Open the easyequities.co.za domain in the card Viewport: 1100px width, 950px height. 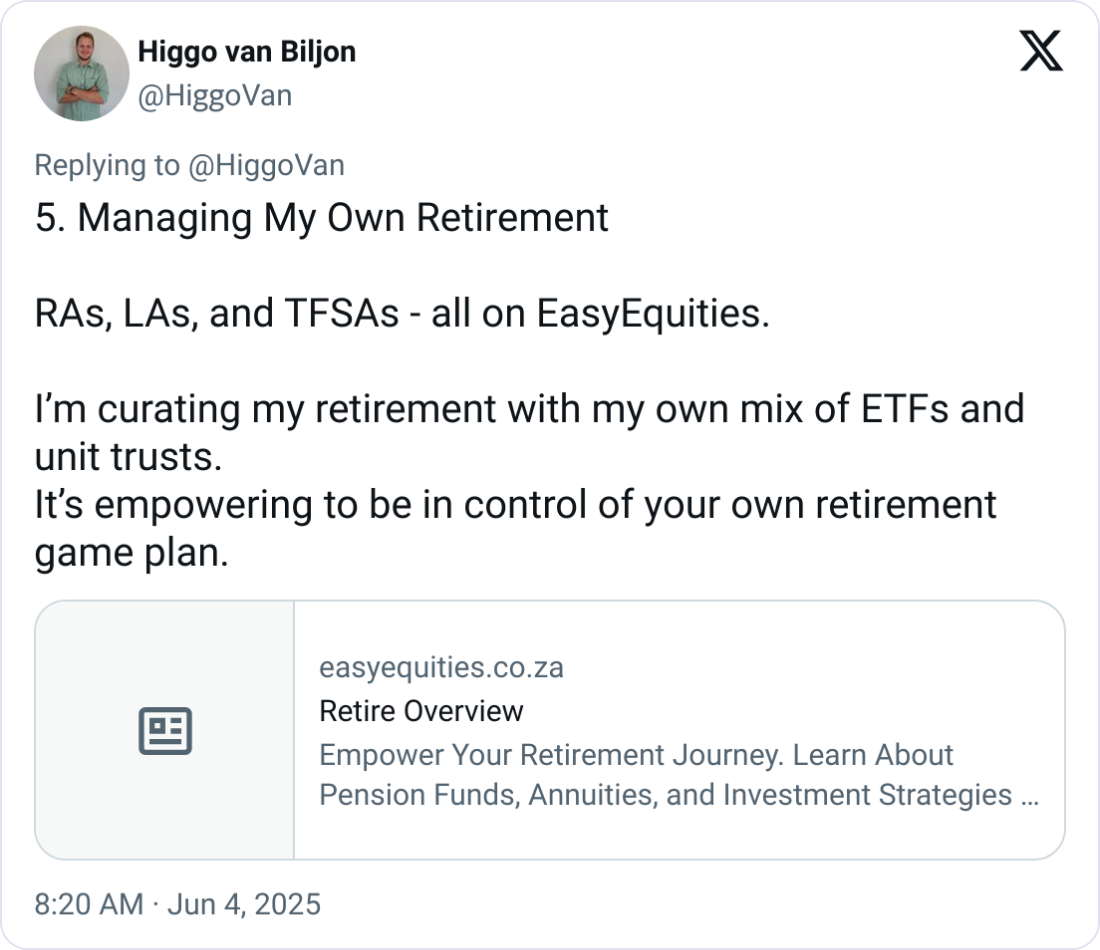coord(441,667)
